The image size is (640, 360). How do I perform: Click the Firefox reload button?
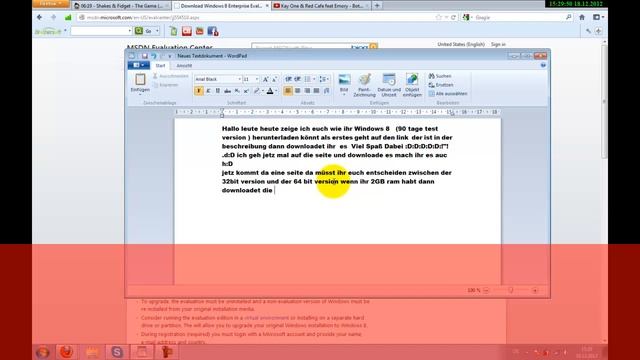pyautogui.click(x=453, y=18)
